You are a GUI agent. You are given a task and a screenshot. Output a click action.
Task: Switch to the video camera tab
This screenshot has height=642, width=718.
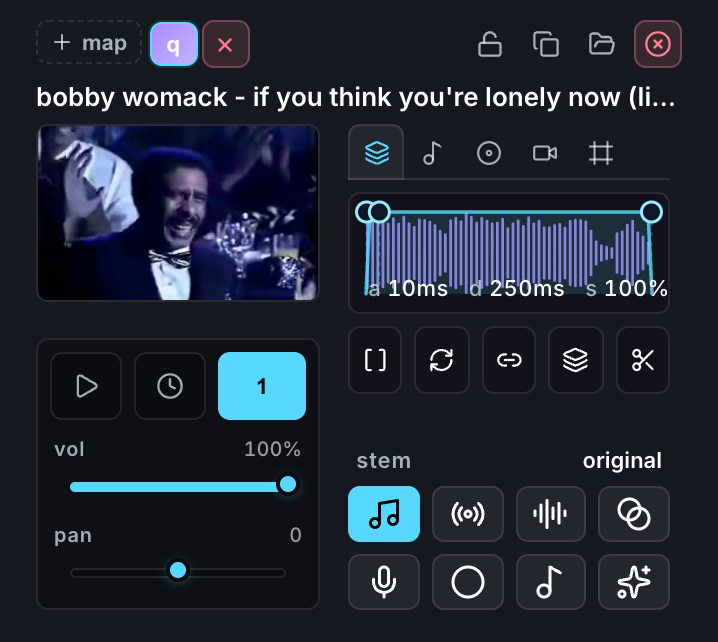[545, 152]
